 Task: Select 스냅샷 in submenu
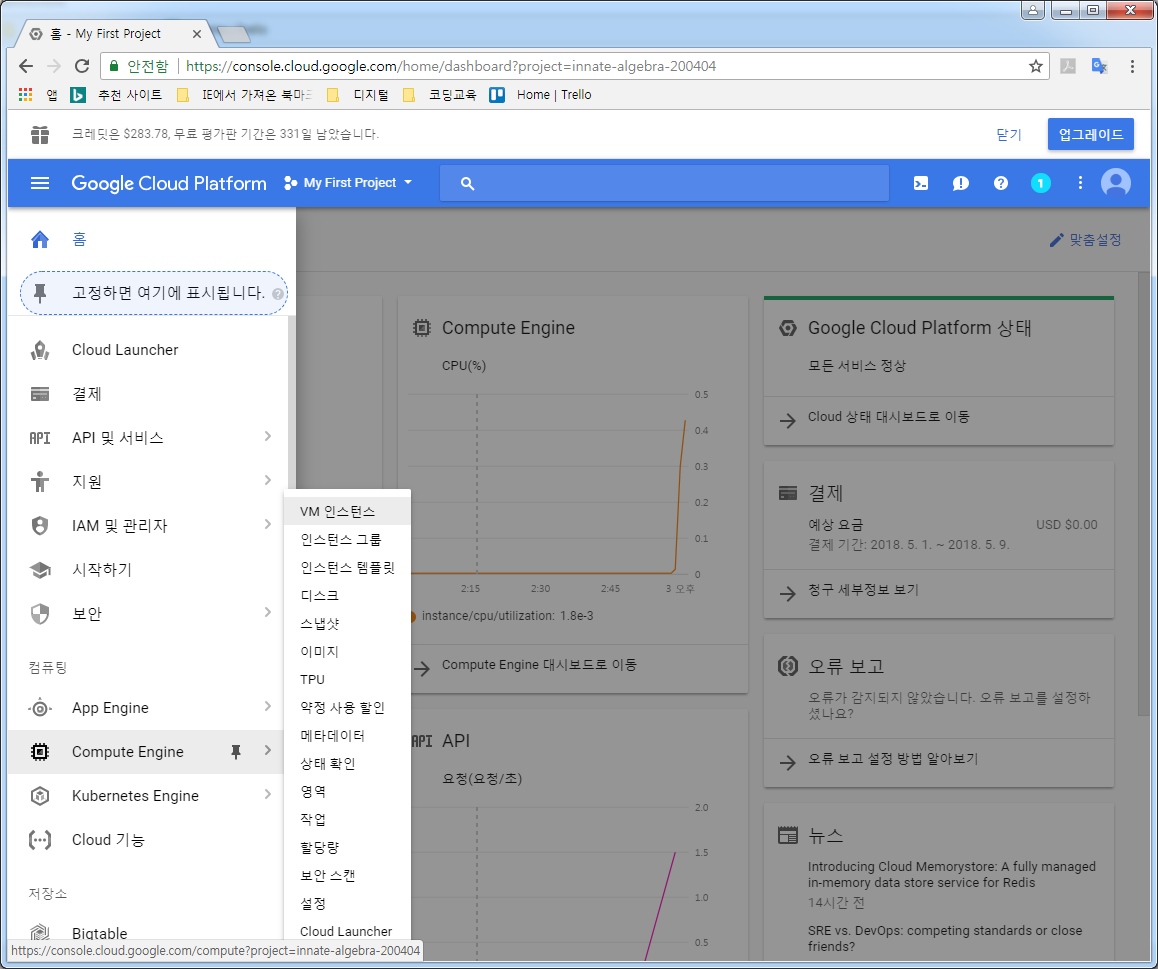[x=347, y=623]
